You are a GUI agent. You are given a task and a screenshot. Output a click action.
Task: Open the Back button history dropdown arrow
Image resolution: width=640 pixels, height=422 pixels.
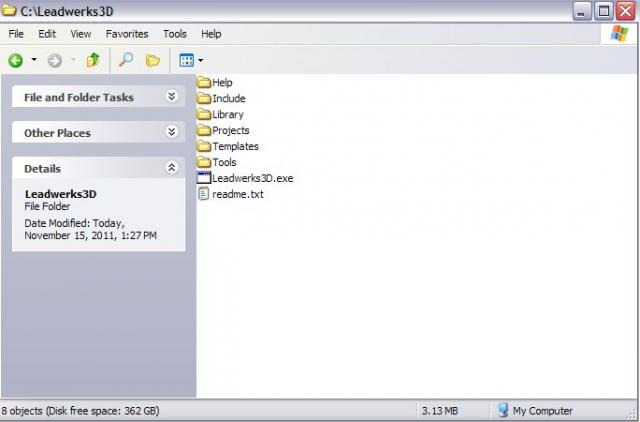pos(34,60)
